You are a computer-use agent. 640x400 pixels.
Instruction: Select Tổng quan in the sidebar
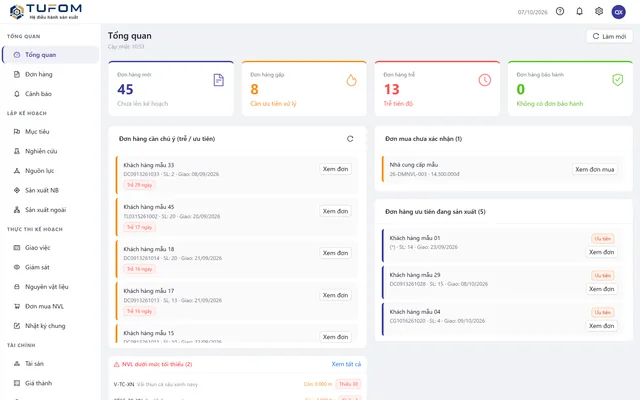click(x=51, y=55)
